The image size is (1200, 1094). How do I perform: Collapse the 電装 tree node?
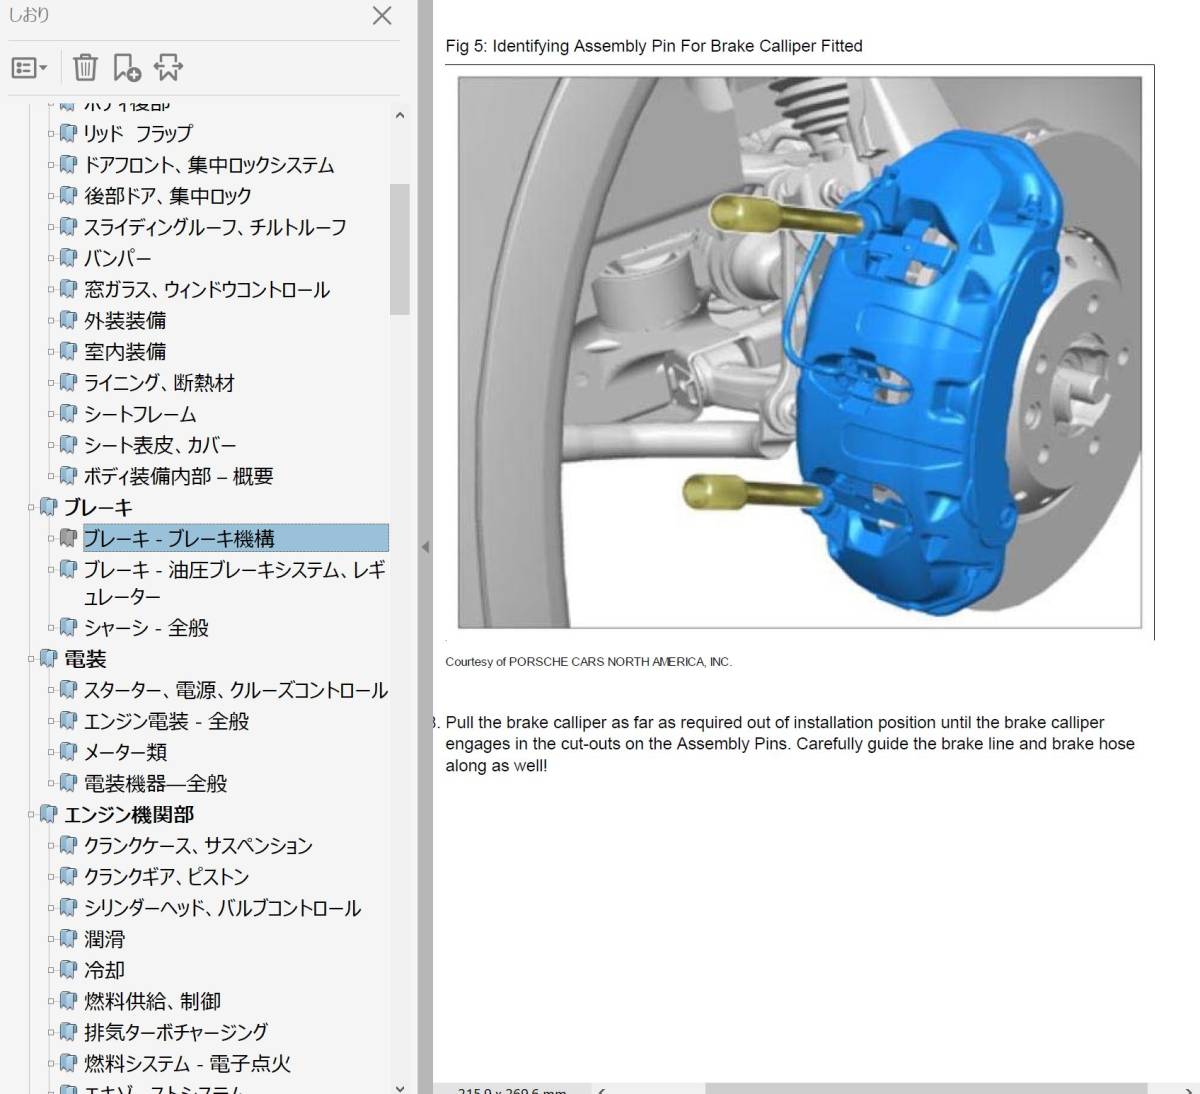31,660
